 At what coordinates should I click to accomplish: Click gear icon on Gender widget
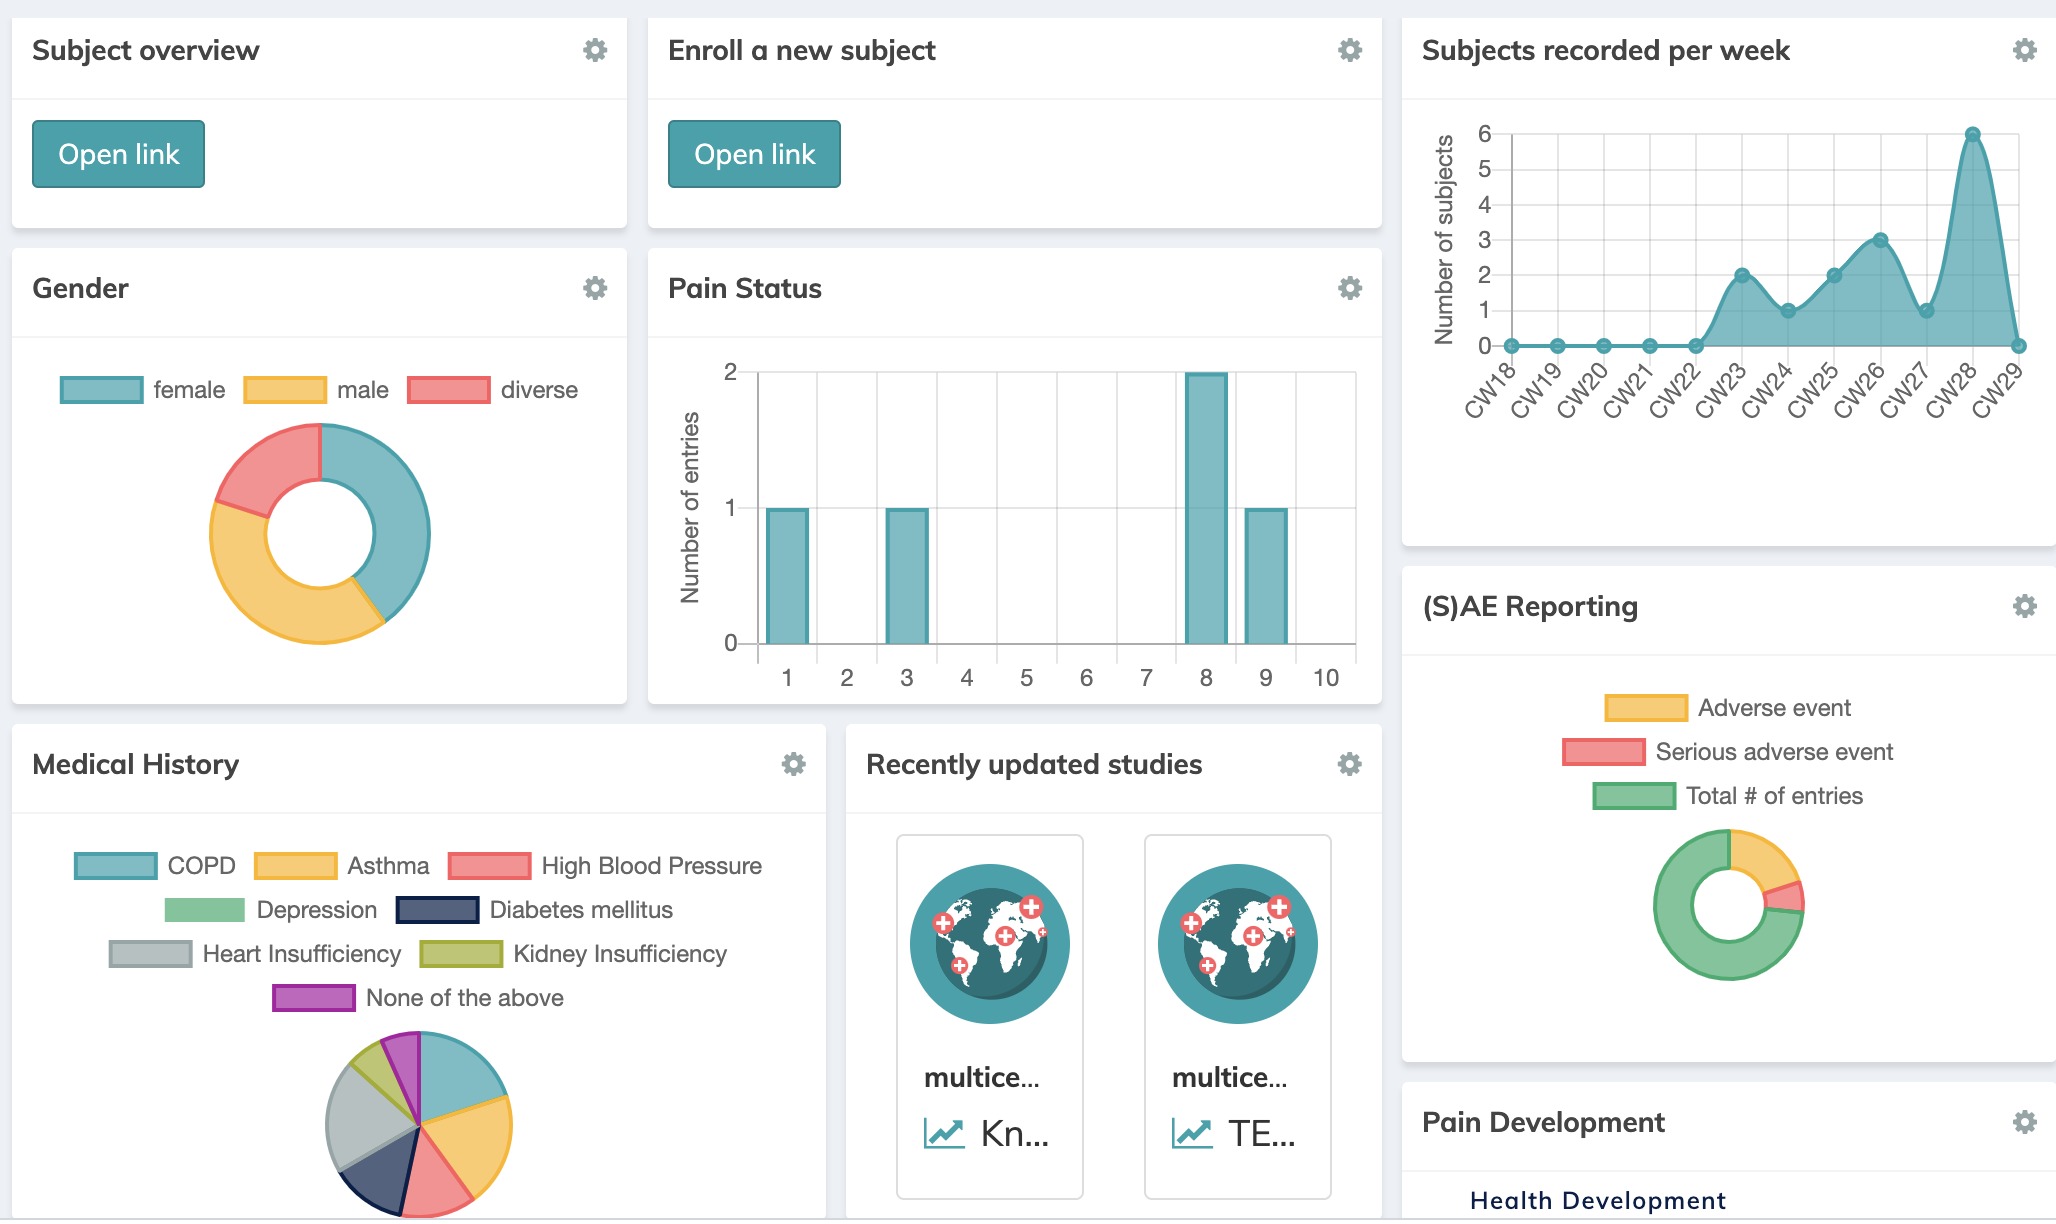tap(595, 288)
